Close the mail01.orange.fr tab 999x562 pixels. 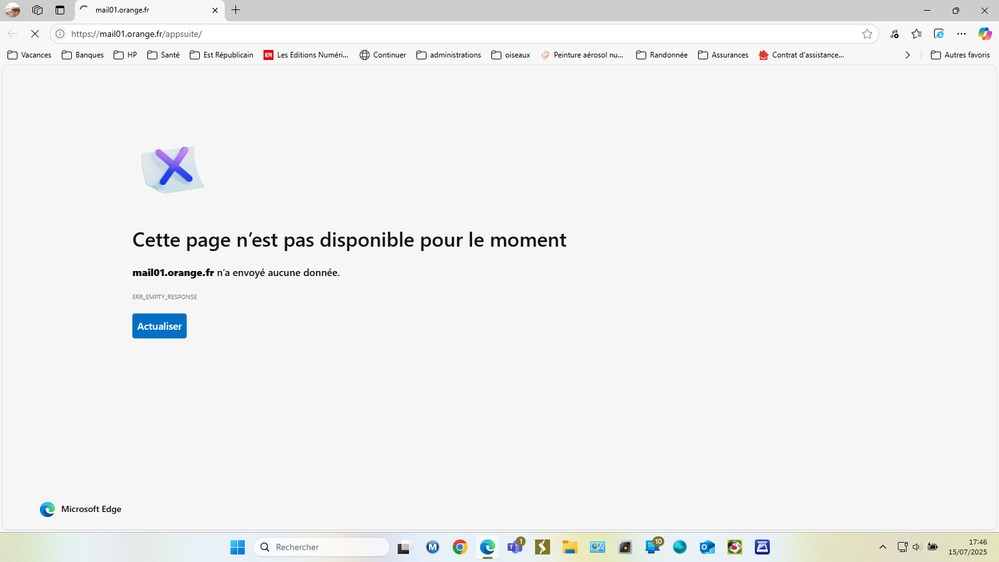215,10
